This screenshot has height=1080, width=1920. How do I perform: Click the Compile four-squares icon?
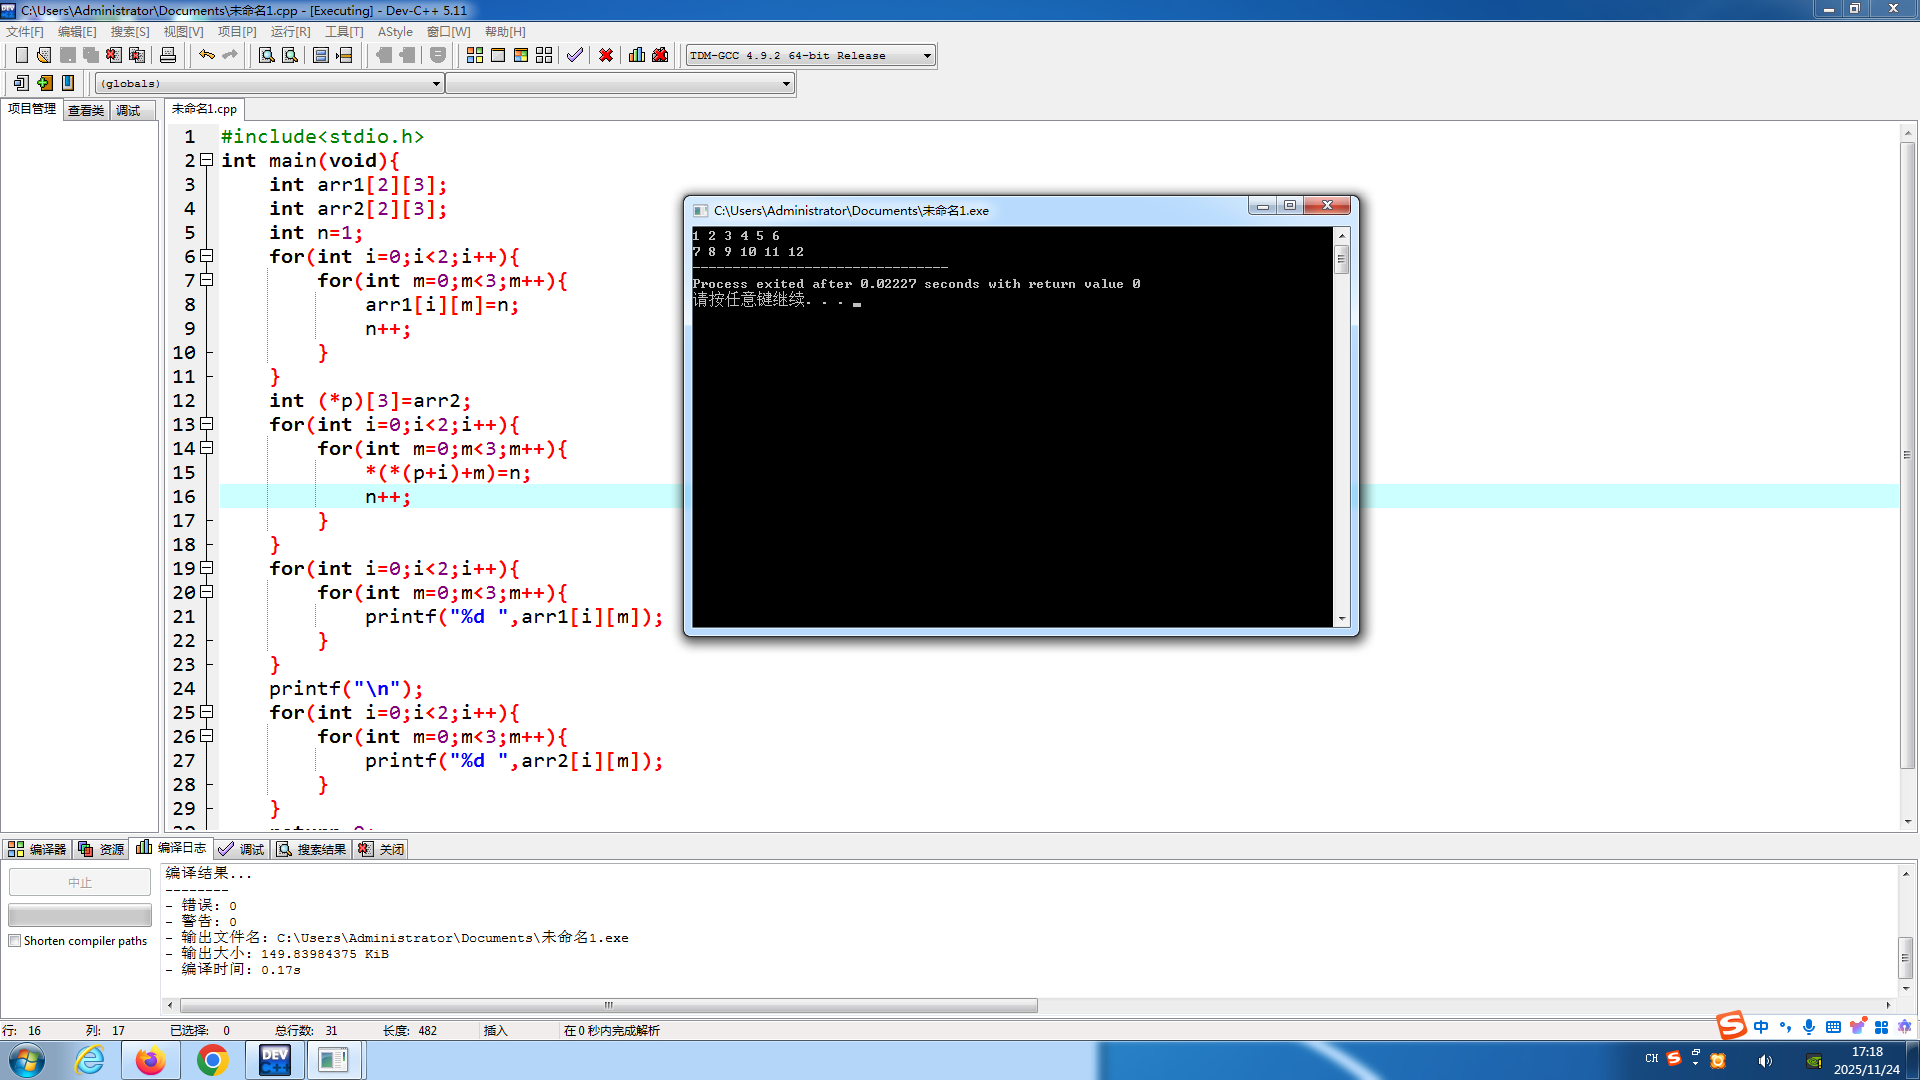[x=475, y=55]
